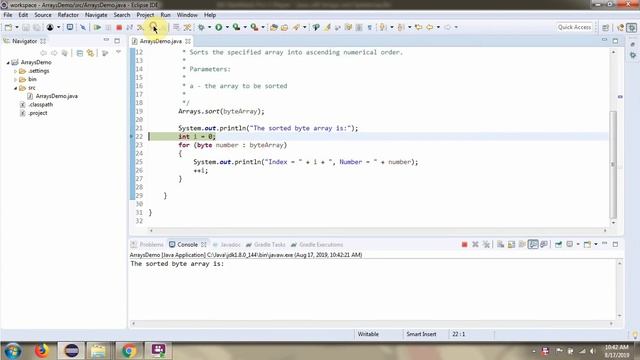Viewport: 640px width, 360px height.
Task: Switch to the Gradle Tasks tab
Action: tap(266, 244)
